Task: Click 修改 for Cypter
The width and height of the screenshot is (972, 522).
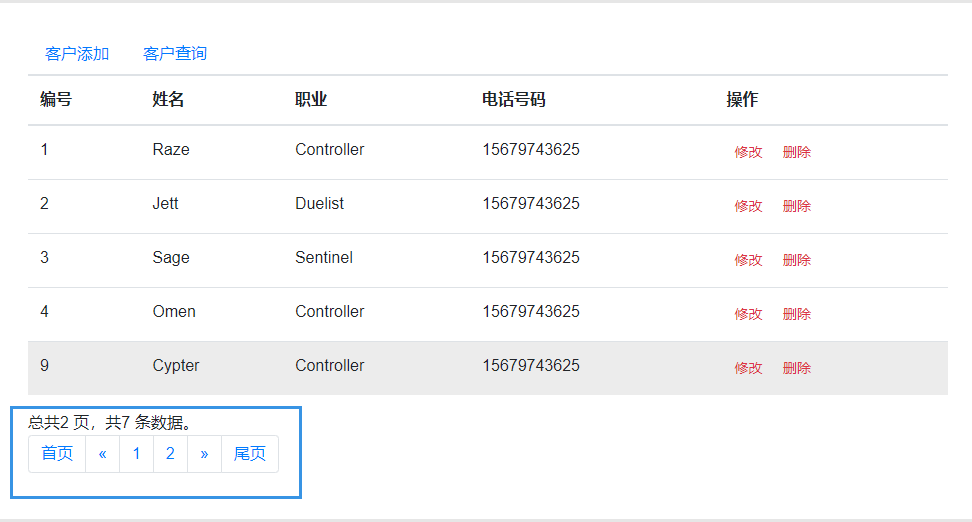Action: pos(748,368)
